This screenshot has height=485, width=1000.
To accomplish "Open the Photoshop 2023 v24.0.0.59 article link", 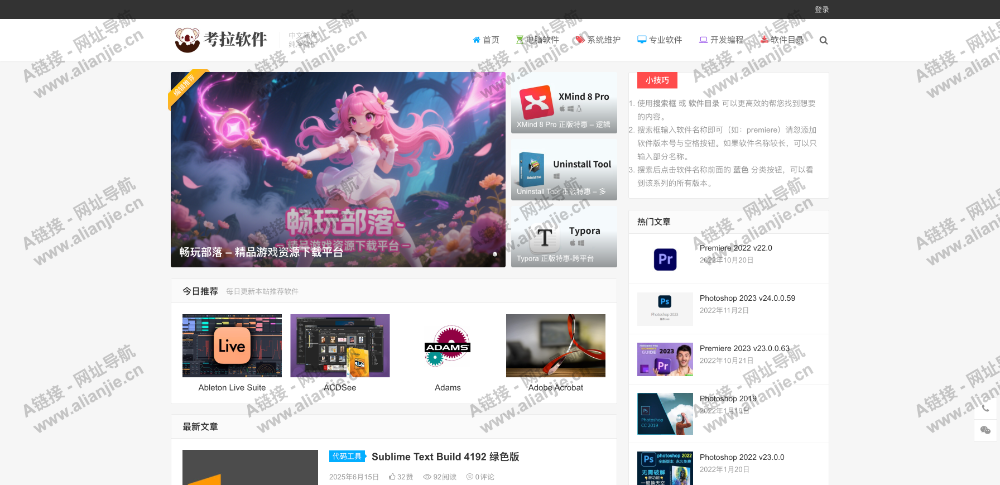I will pyautogui.click(x=747, y=298).
